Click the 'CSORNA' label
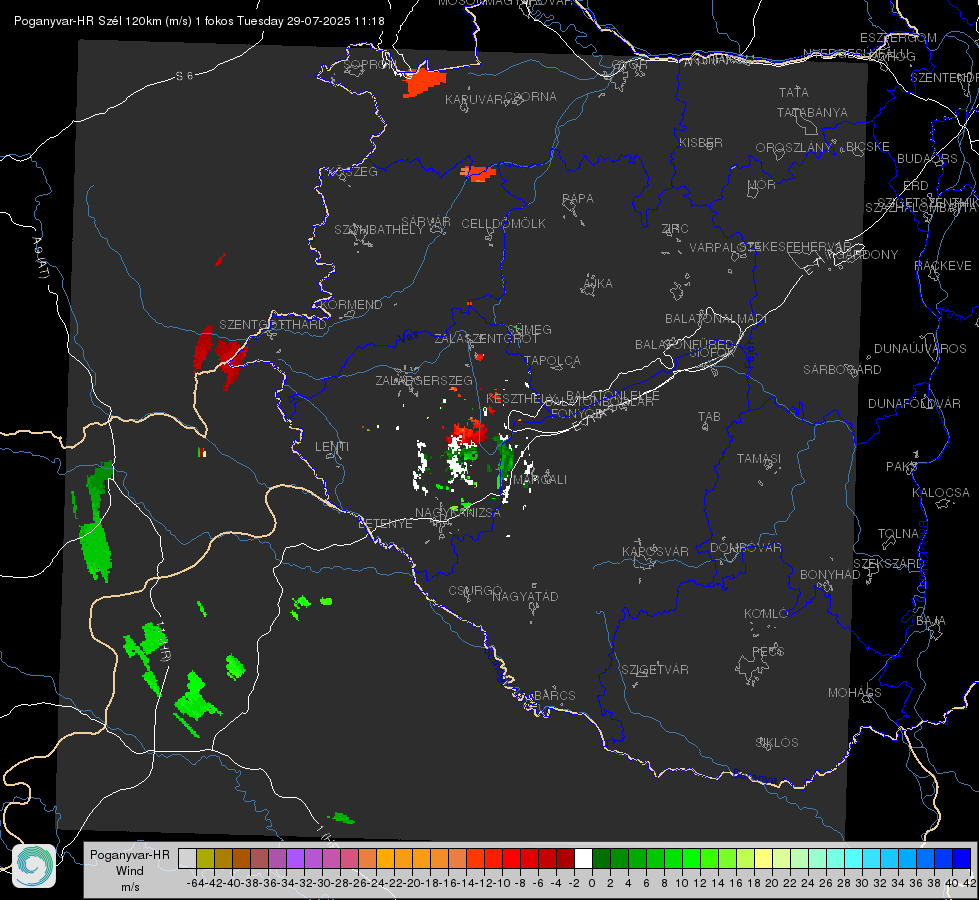The height and width of the screenshot is (900, 979). pyautogui.click(x=530, y=97)
